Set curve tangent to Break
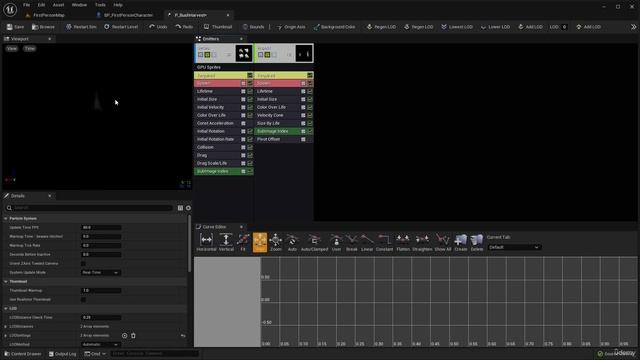The width and height of the screenshot is (640, 360). tap(351, 242)
